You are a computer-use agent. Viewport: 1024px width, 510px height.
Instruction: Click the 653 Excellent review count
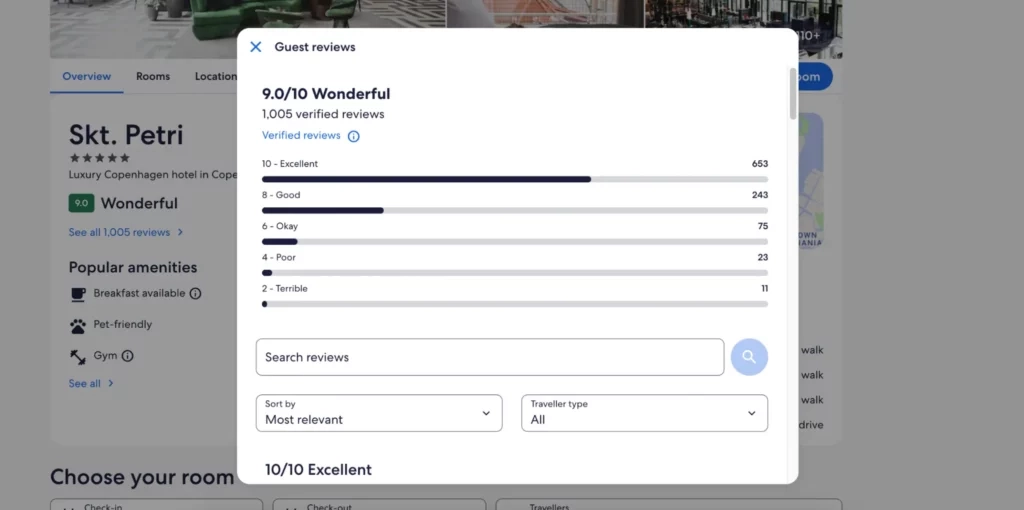(760, 164)
